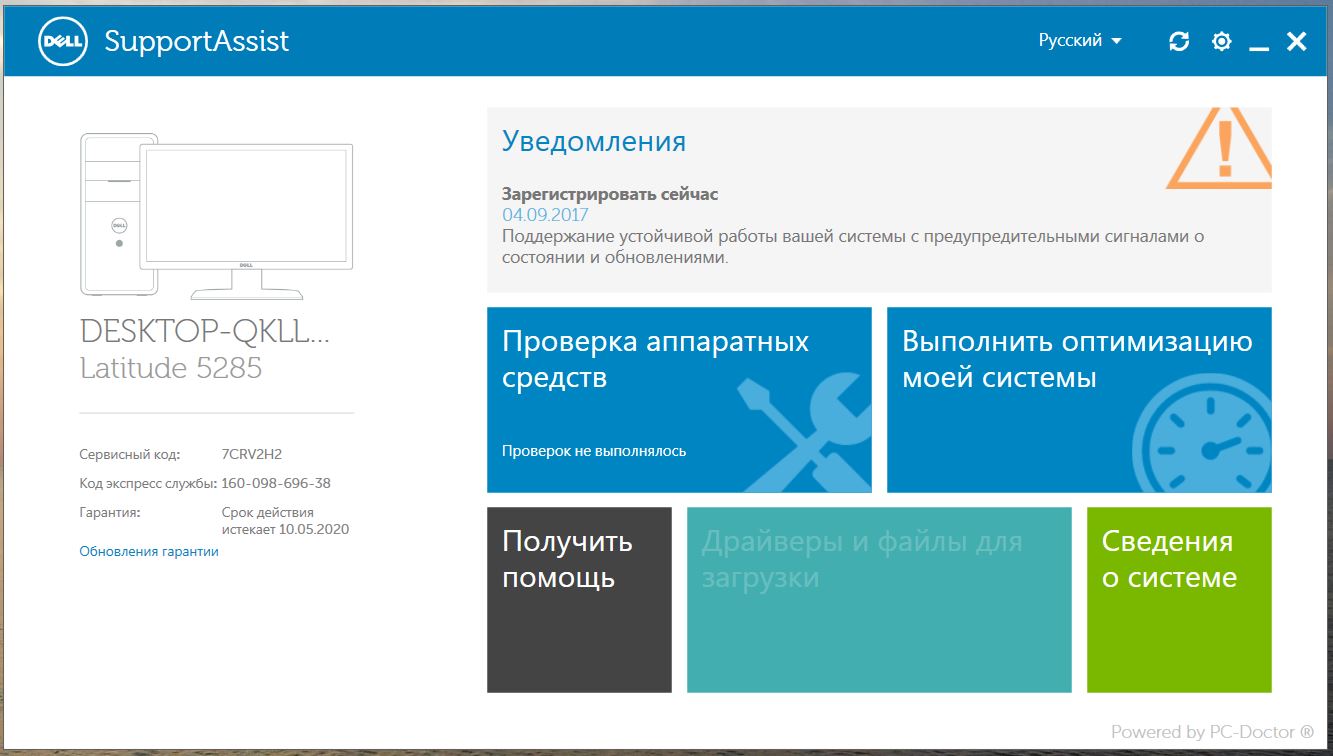Open the Выполнить оптимизацию моей системы tile

pos(1079,400)
